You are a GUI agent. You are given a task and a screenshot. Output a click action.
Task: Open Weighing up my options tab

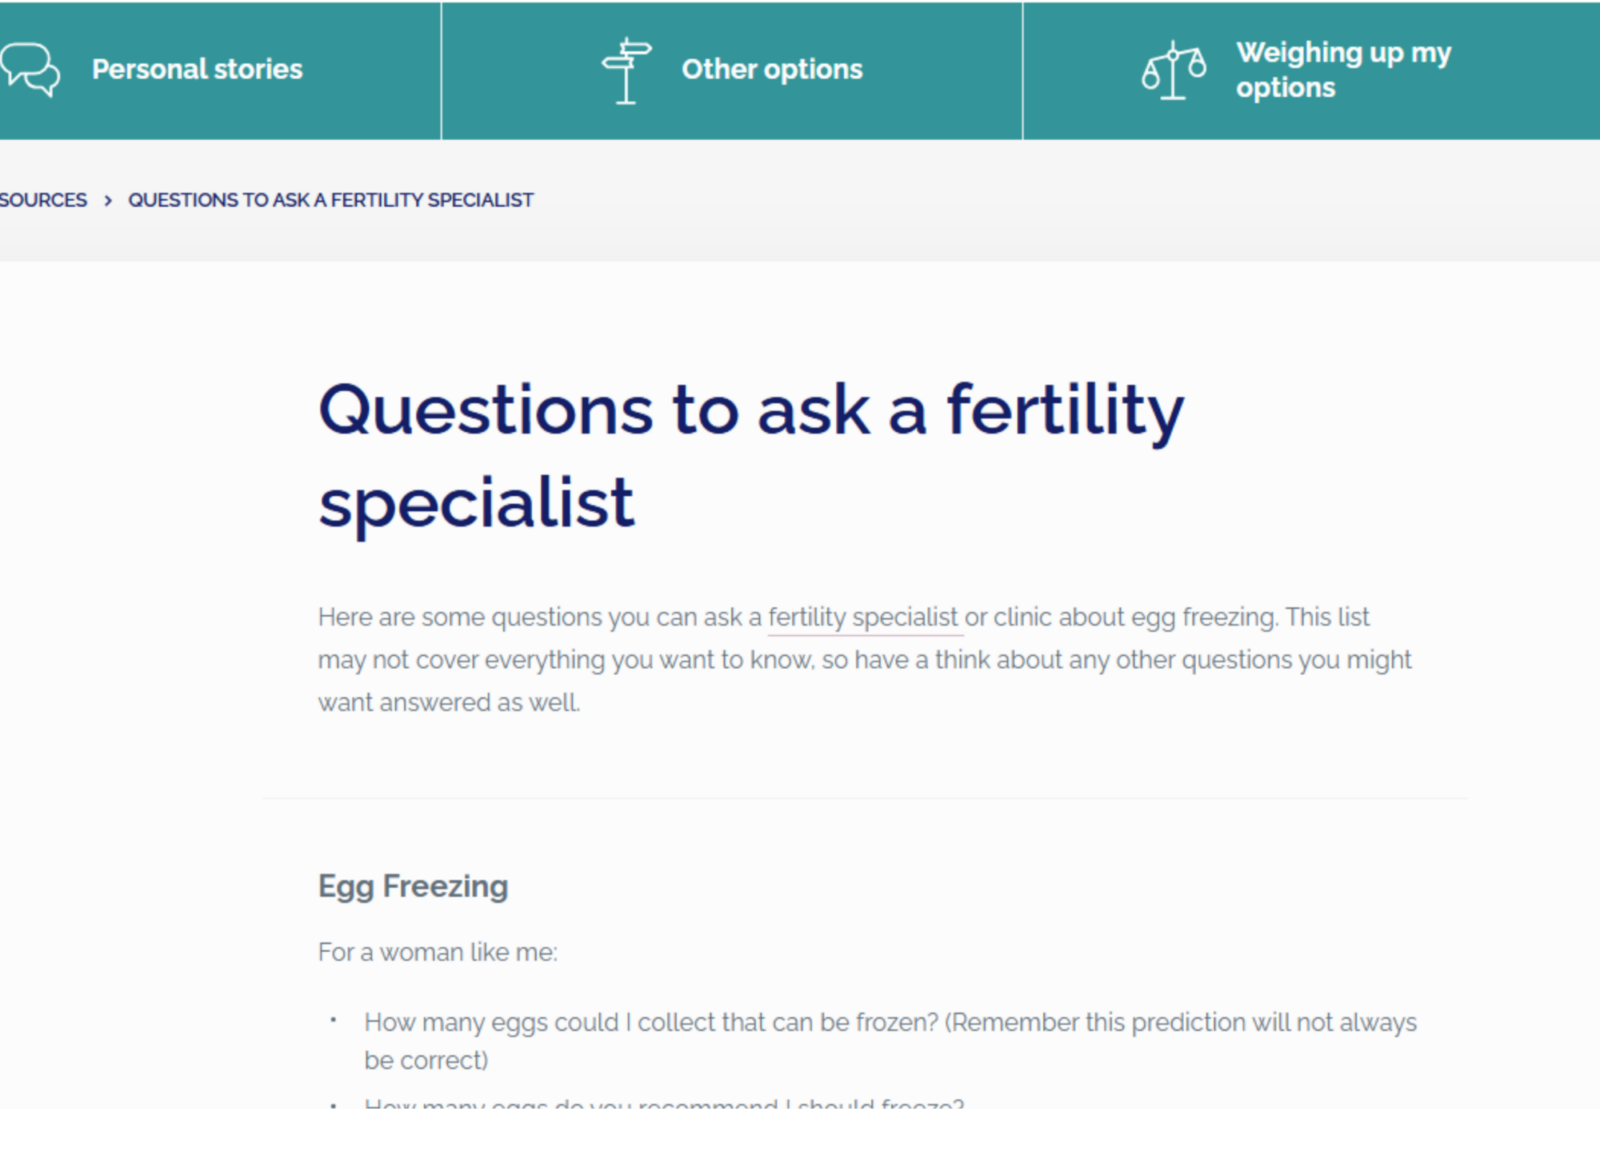[x=1342, y=70]
